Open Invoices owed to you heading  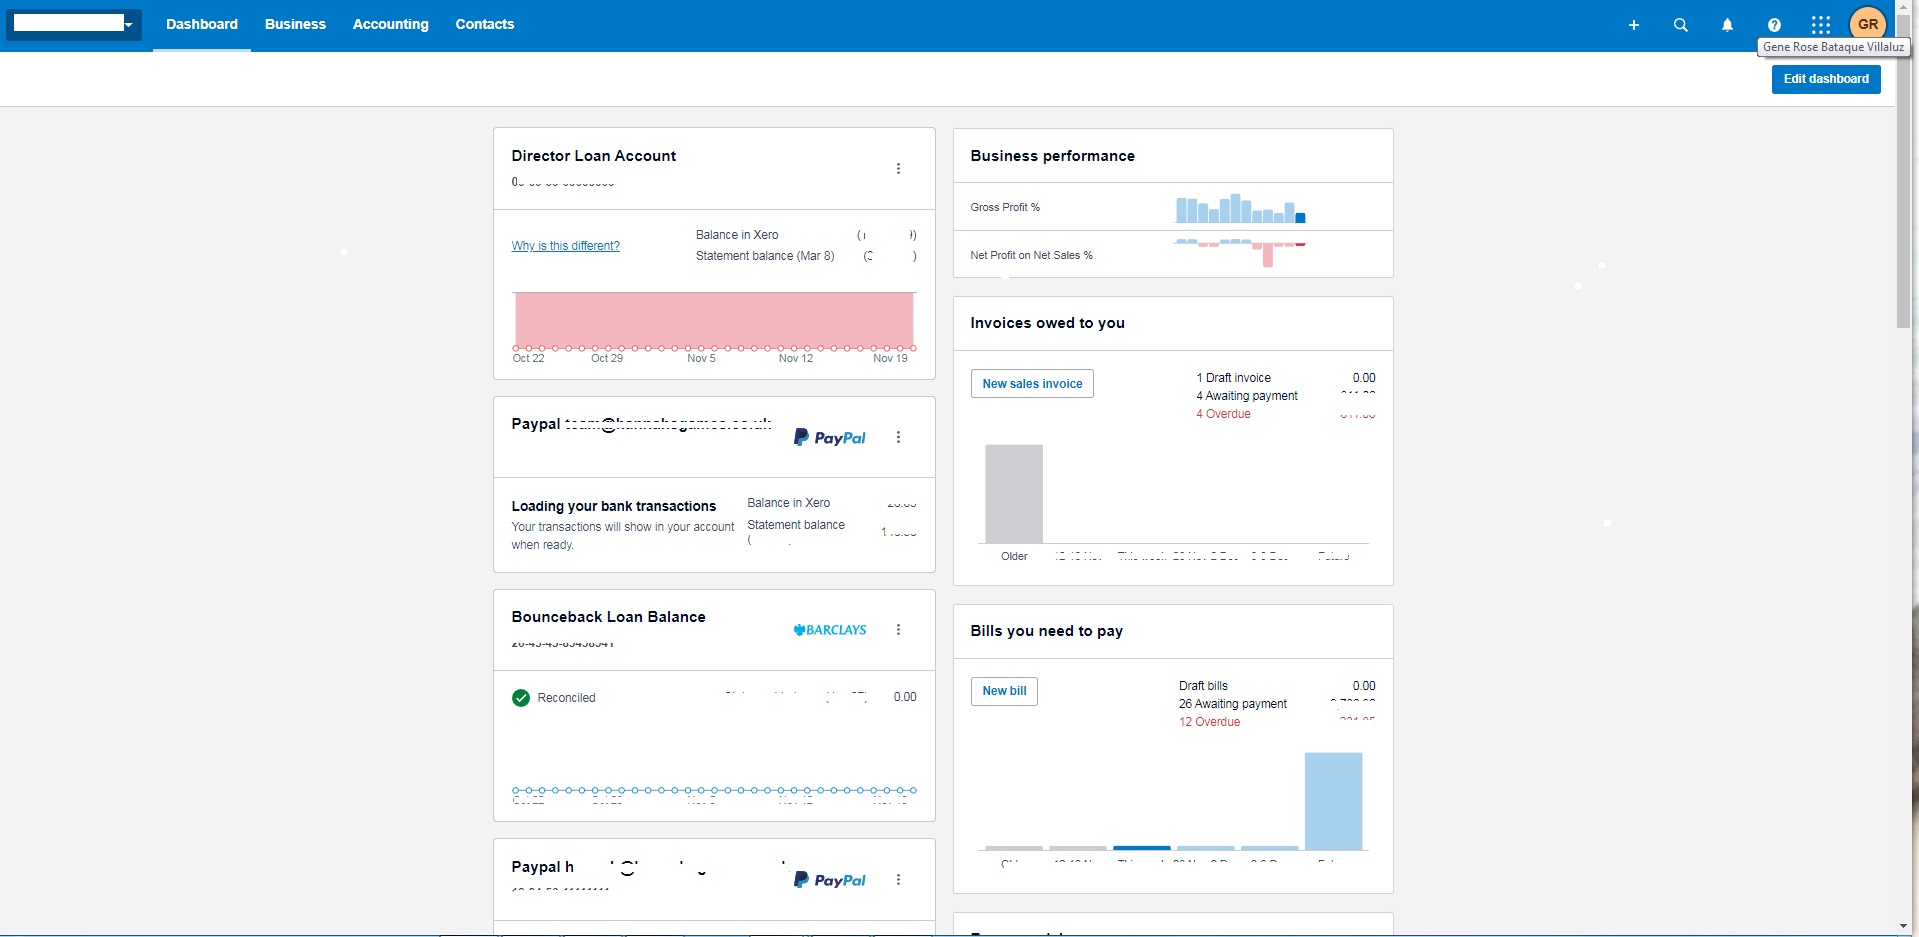pos(1047,323)
